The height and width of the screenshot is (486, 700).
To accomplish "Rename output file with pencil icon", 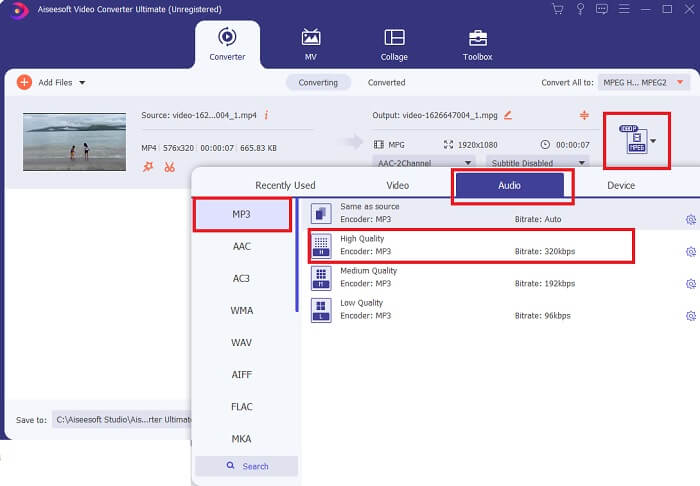I will click(508, 115).
